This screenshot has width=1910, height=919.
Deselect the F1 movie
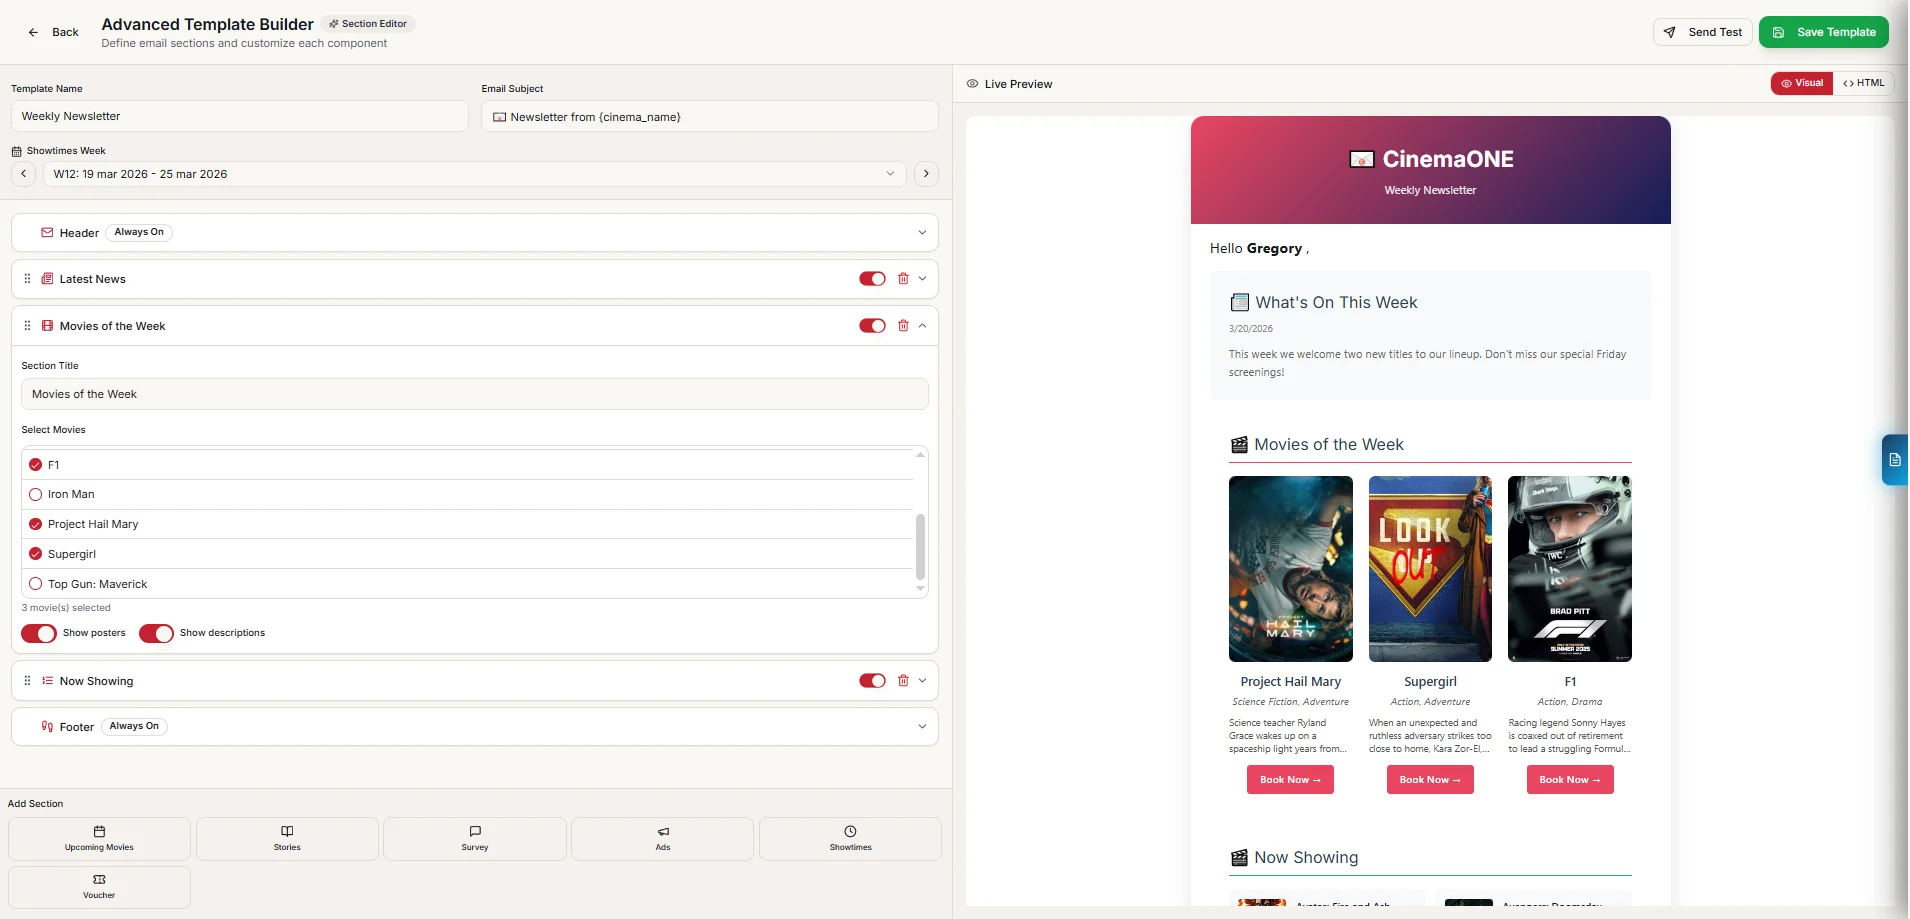[x=36, y=465]
